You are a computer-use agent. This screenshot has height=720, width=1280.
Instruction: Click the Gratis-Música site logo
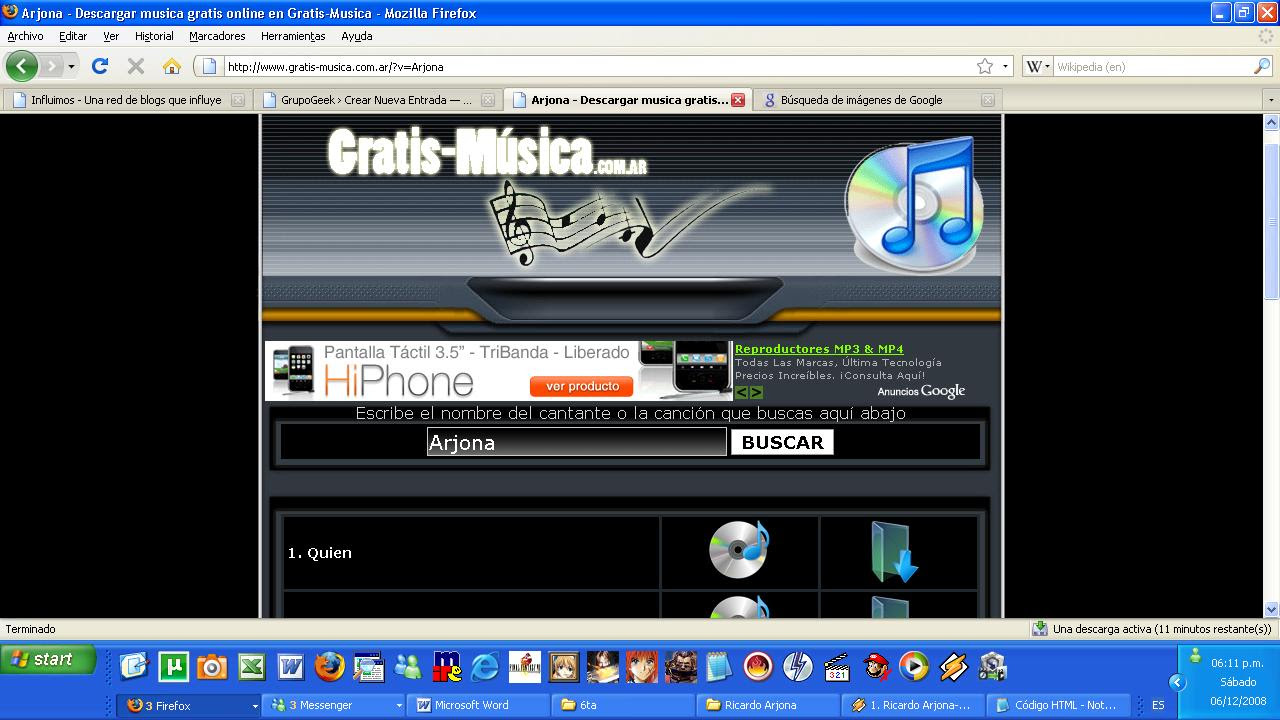point(487,153)
